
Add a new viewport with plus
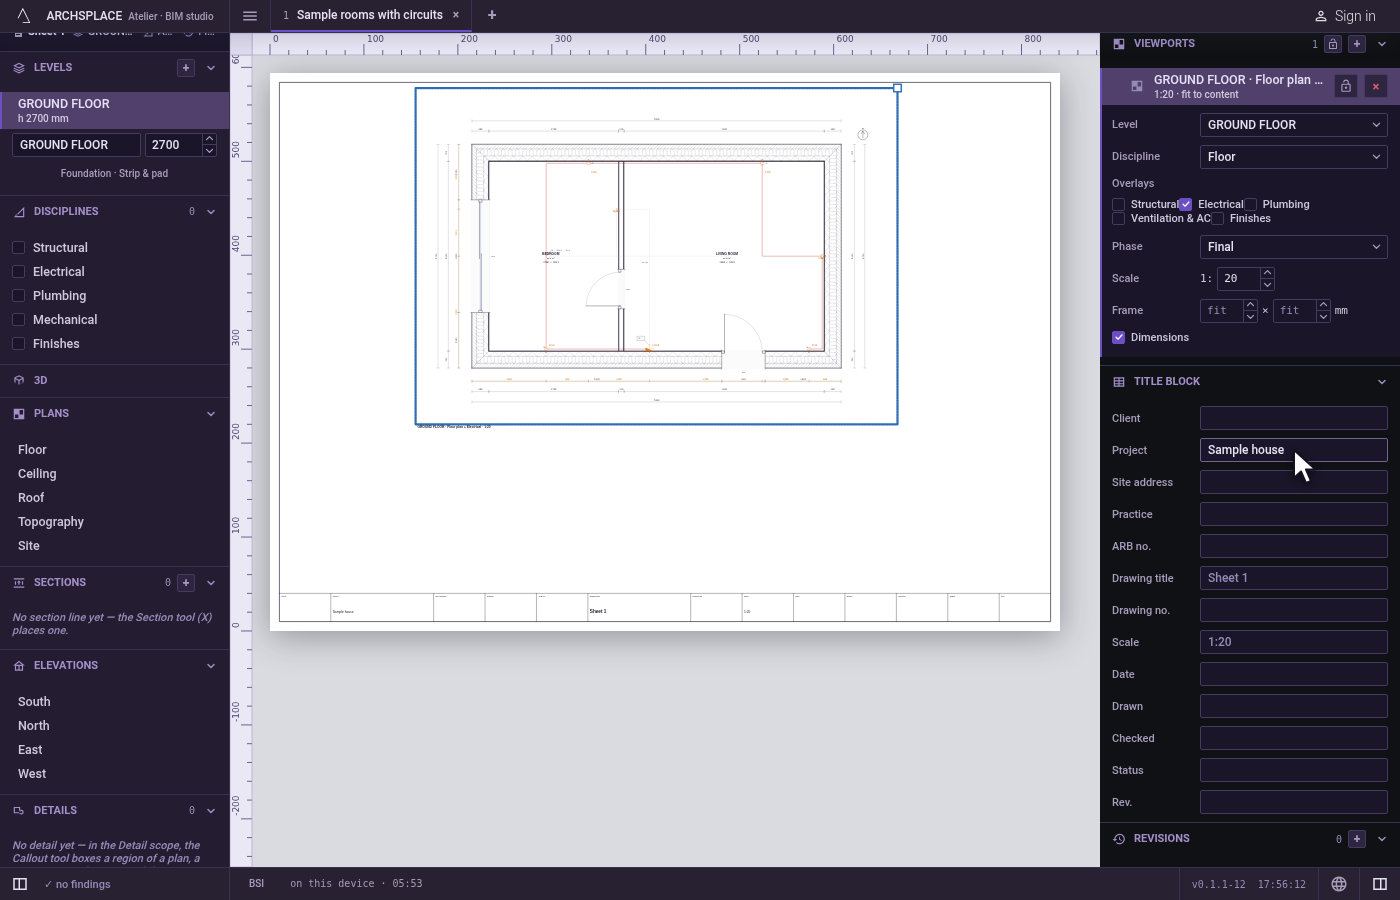point(1357,44)
